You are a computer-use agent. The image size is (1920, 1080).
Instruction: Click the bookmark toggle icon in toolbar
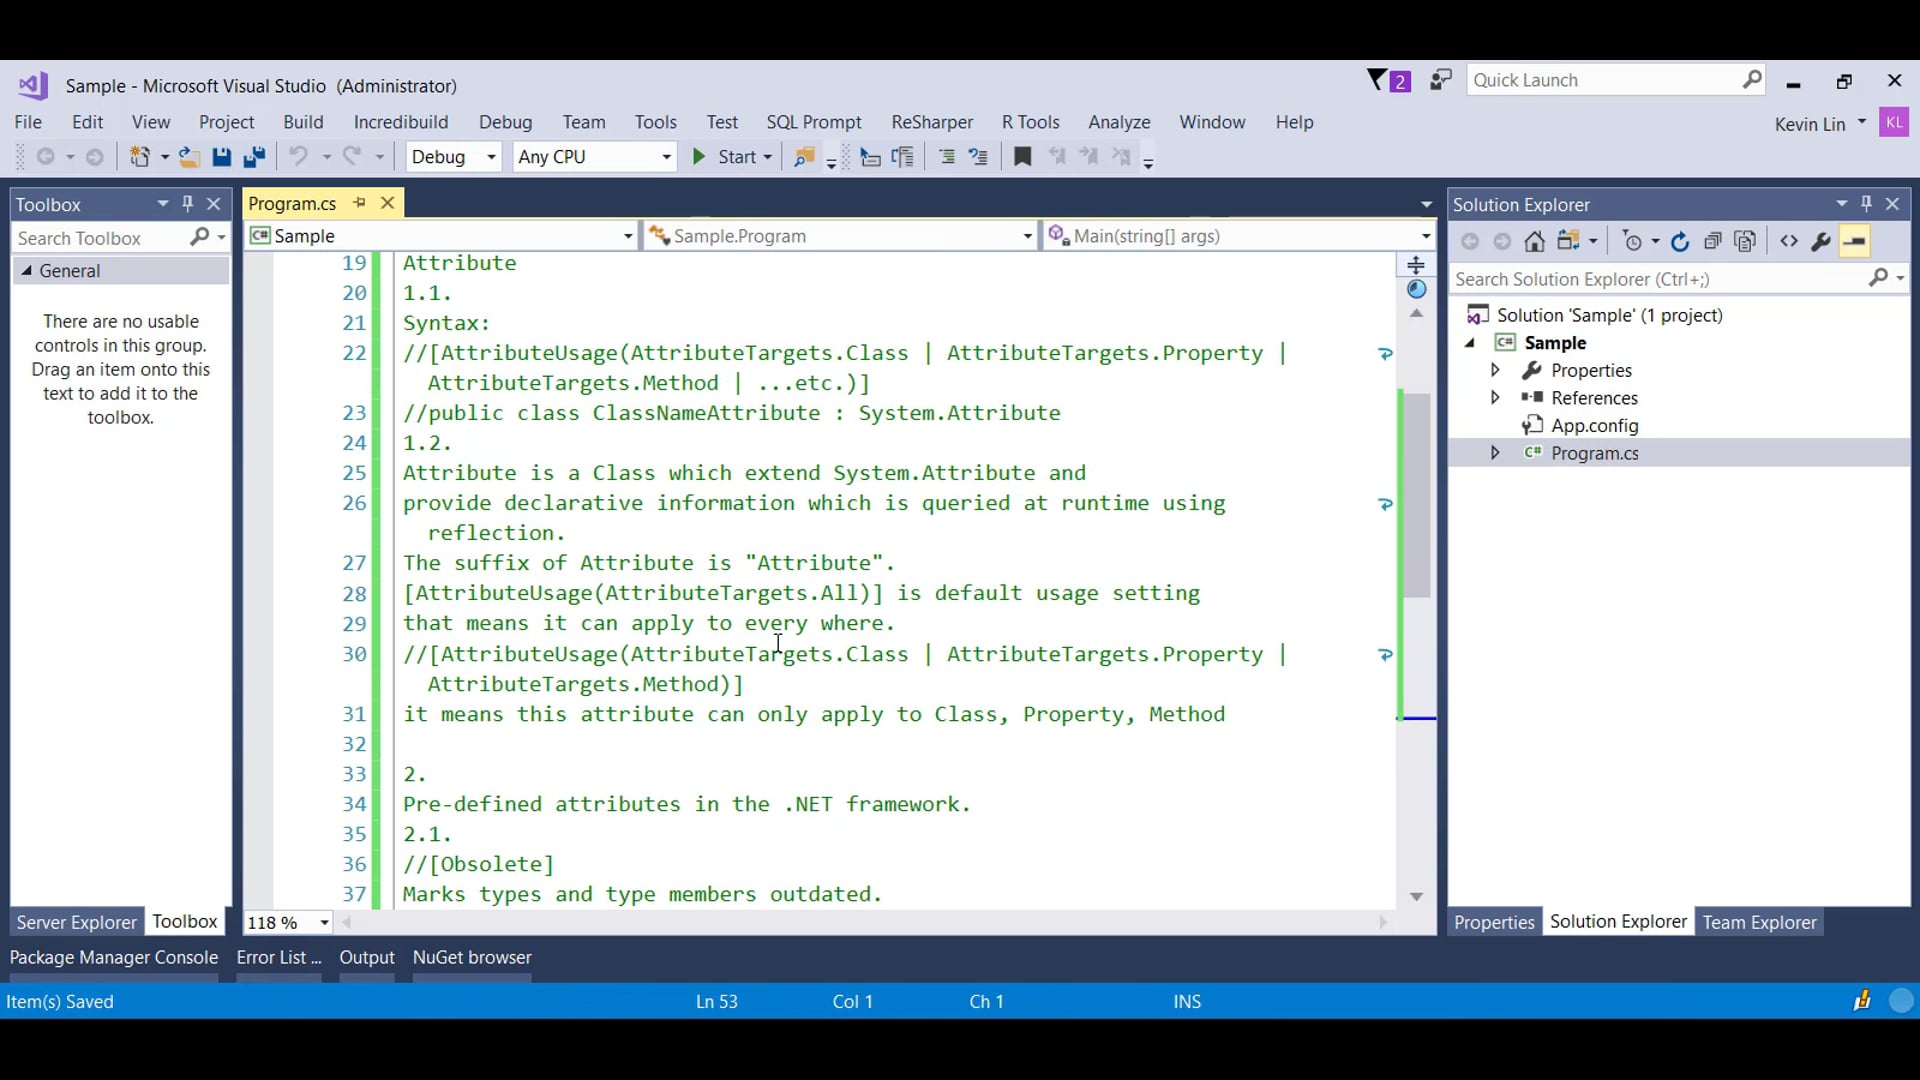click(1022, 157)
